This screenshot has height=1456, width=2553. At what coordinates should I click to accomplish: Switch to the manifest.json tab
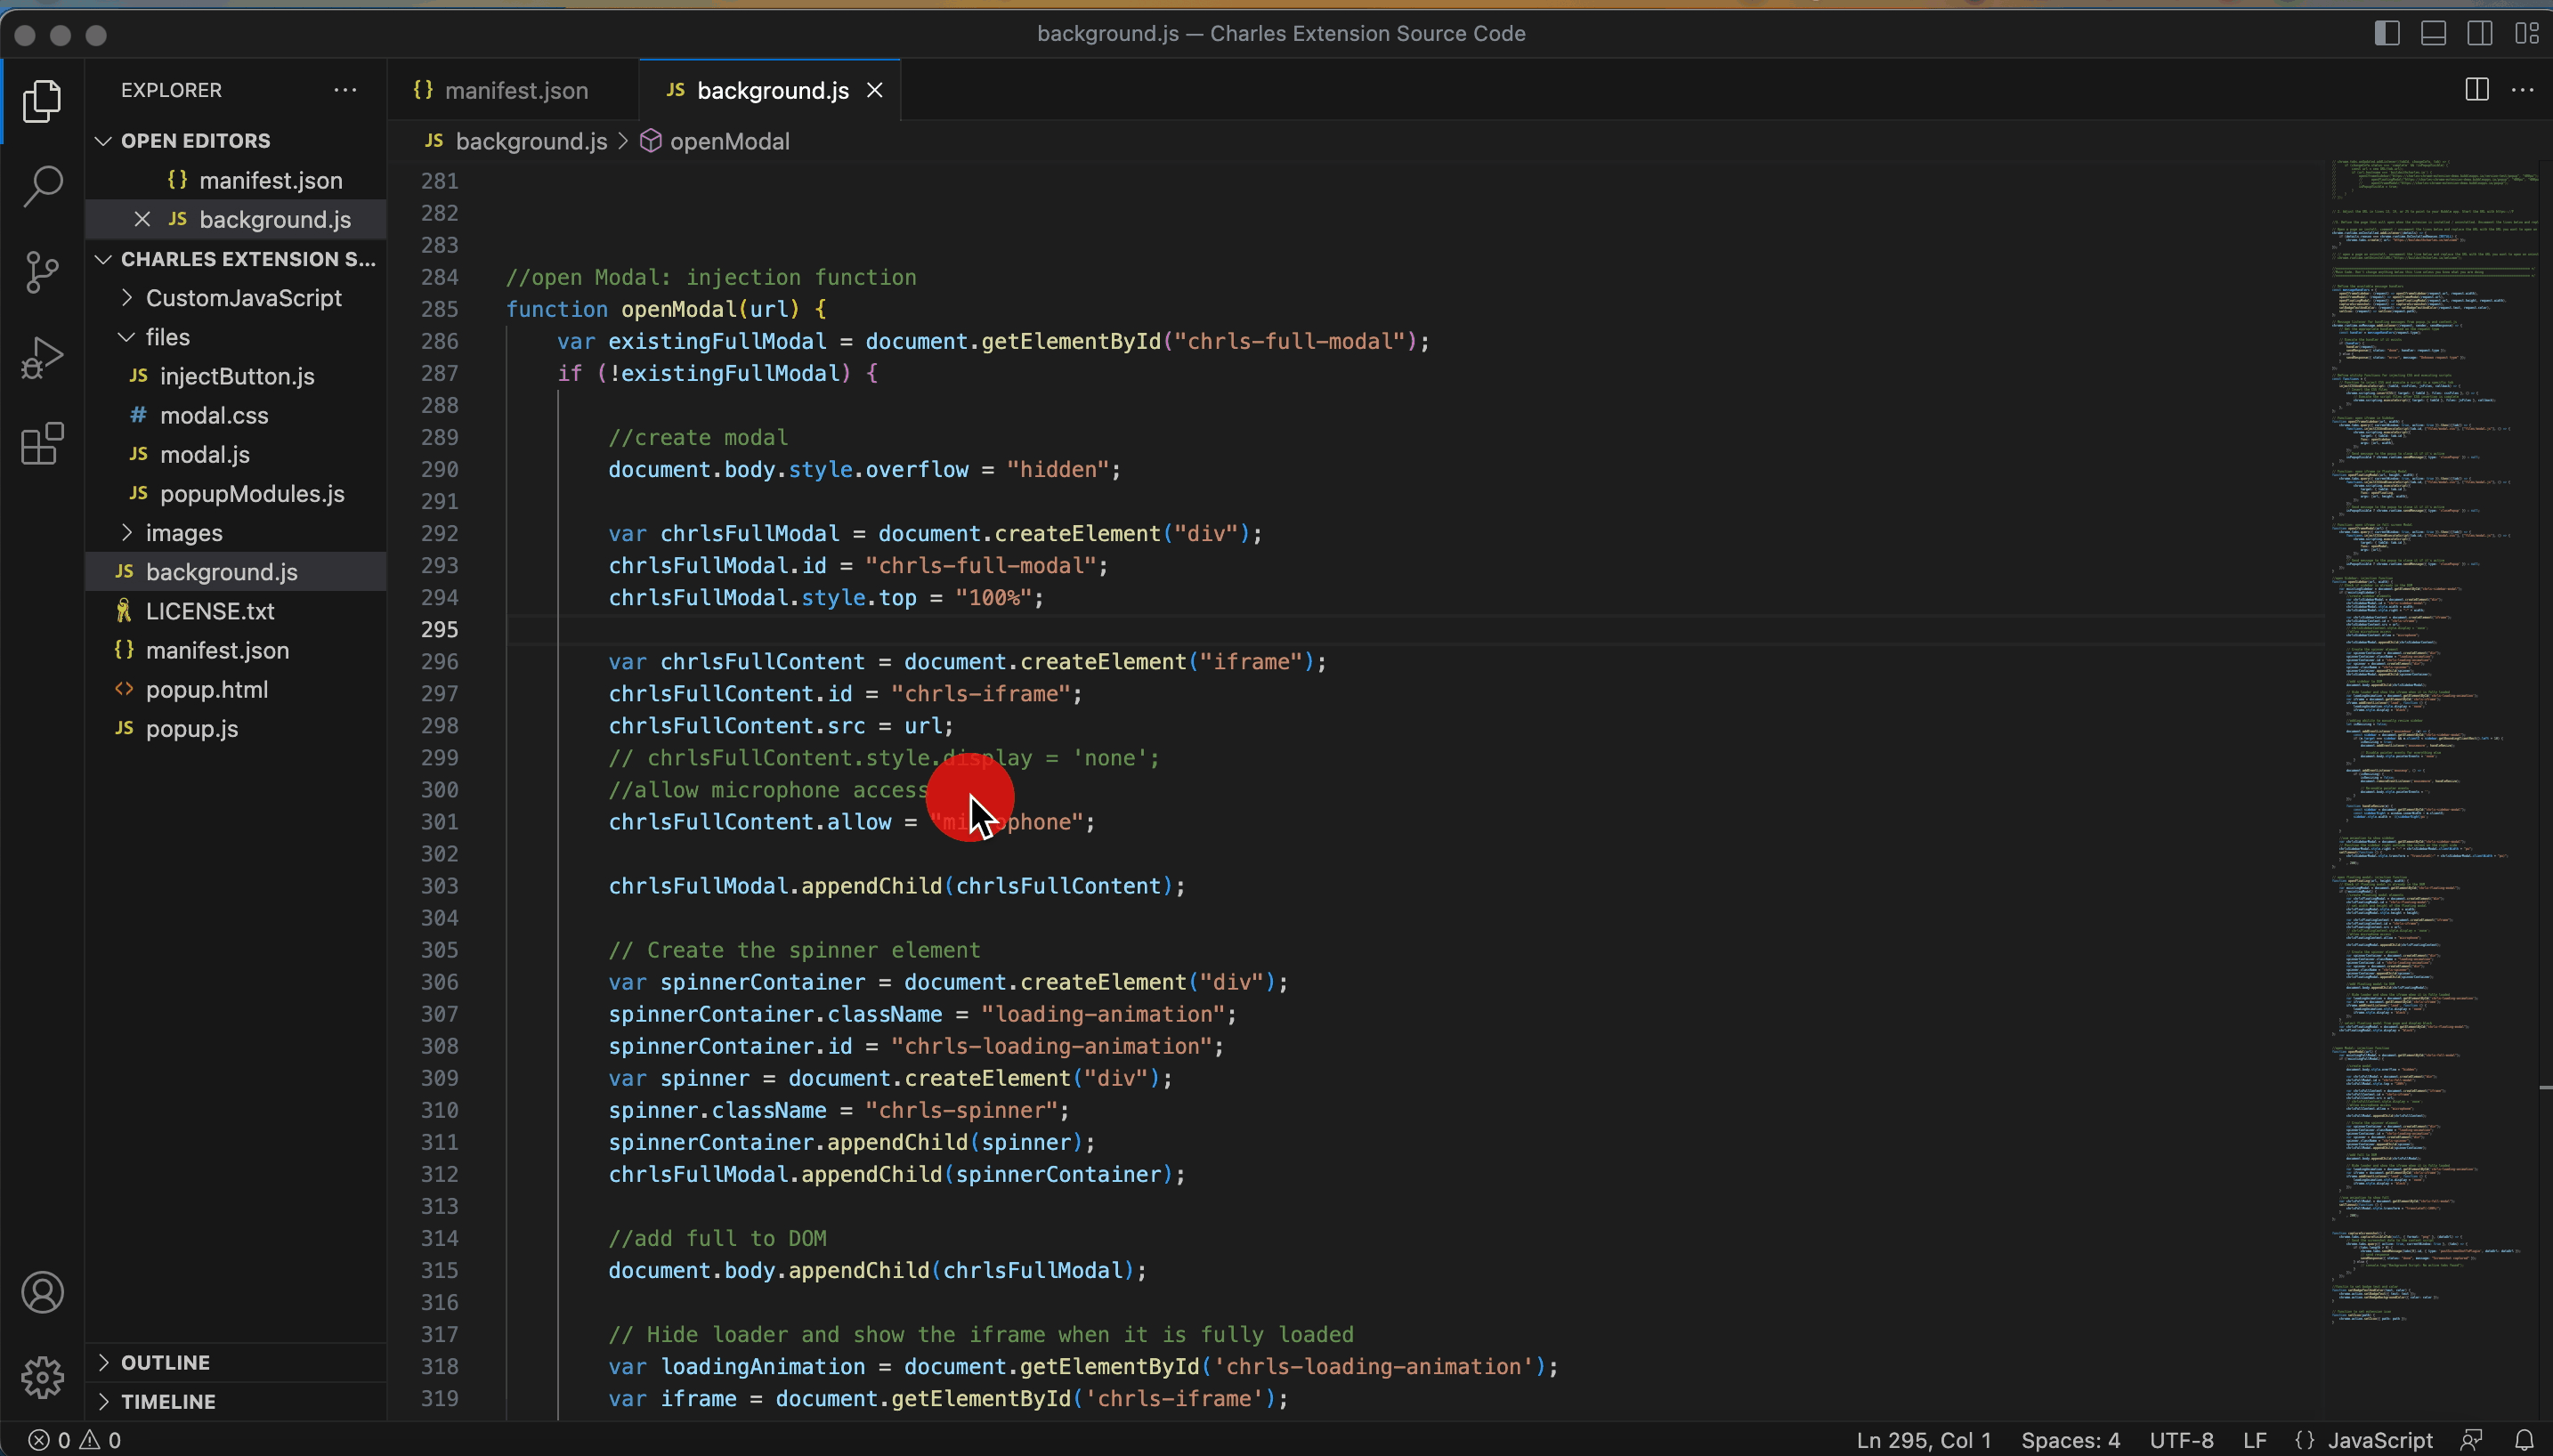coord(515,91)
